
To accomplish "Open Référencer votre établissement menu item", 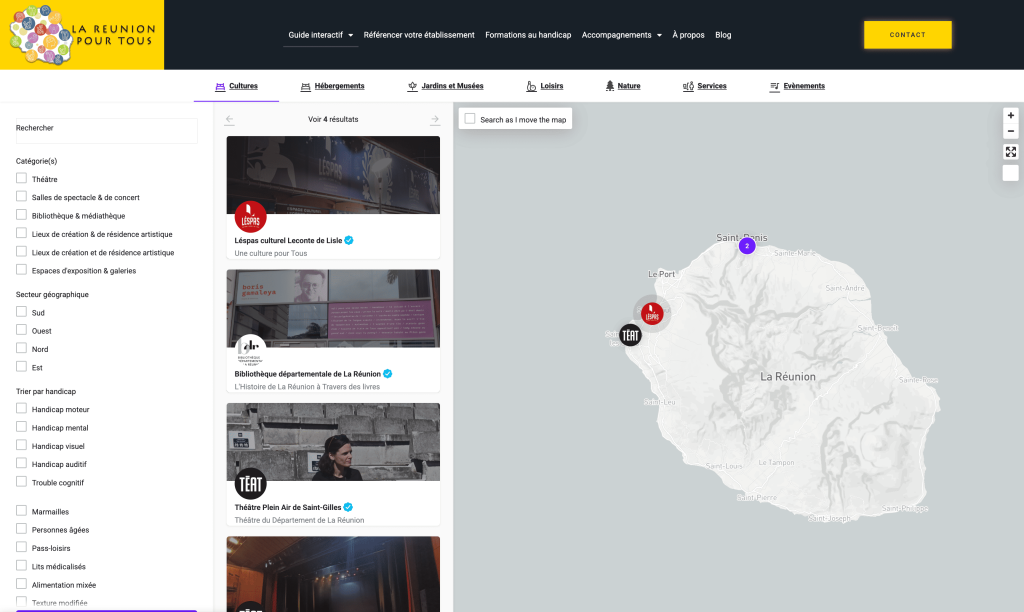I will tap(419, 35).
